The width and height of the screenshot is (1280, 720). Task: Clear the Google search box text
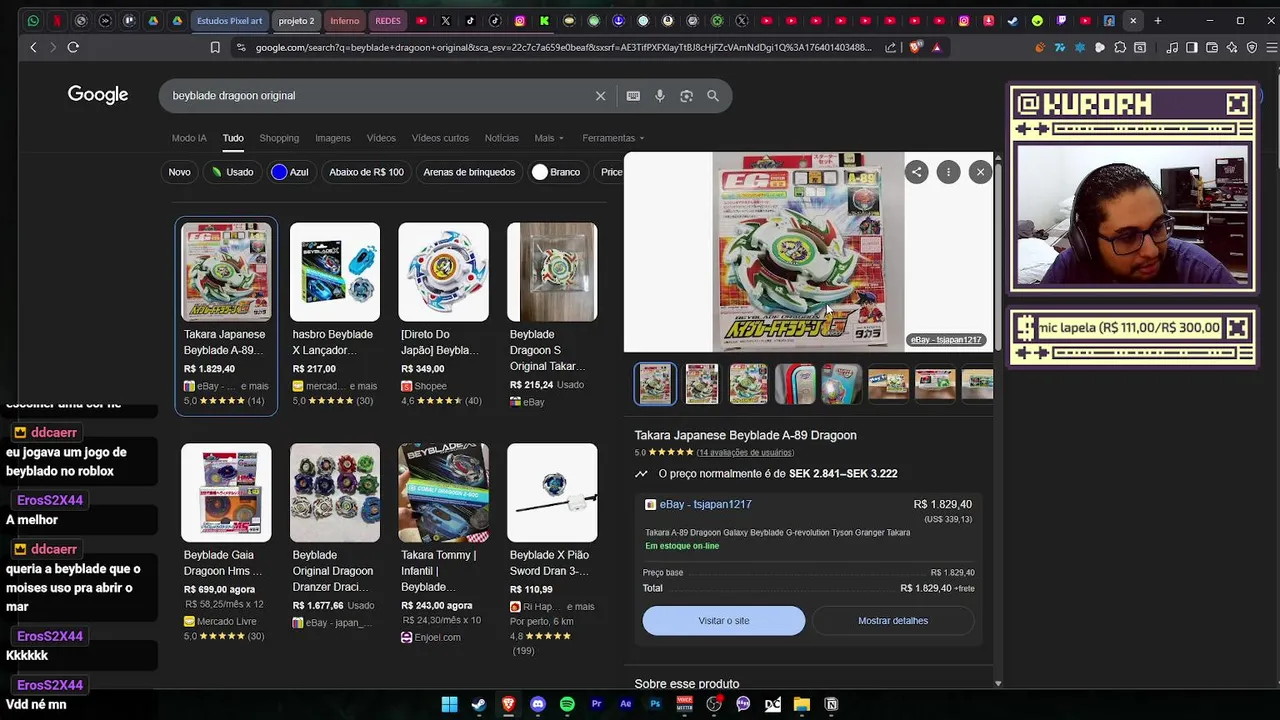(600, 96)
